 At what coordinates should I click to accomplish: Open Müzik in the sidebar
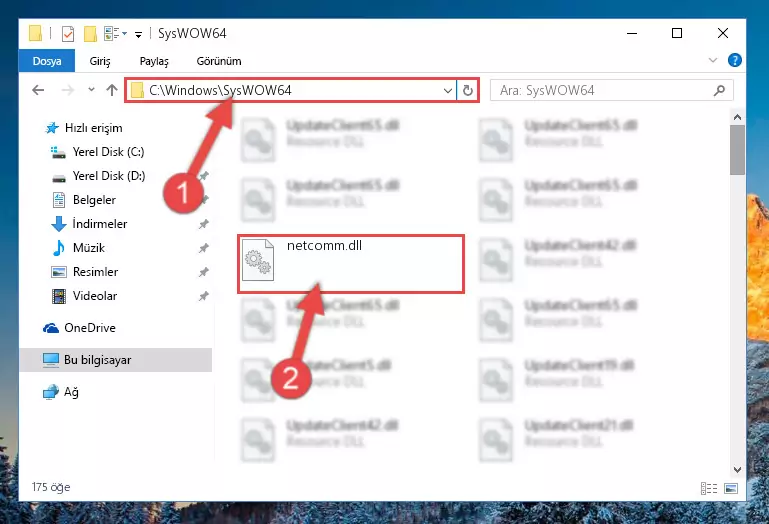tap(89, 248)
